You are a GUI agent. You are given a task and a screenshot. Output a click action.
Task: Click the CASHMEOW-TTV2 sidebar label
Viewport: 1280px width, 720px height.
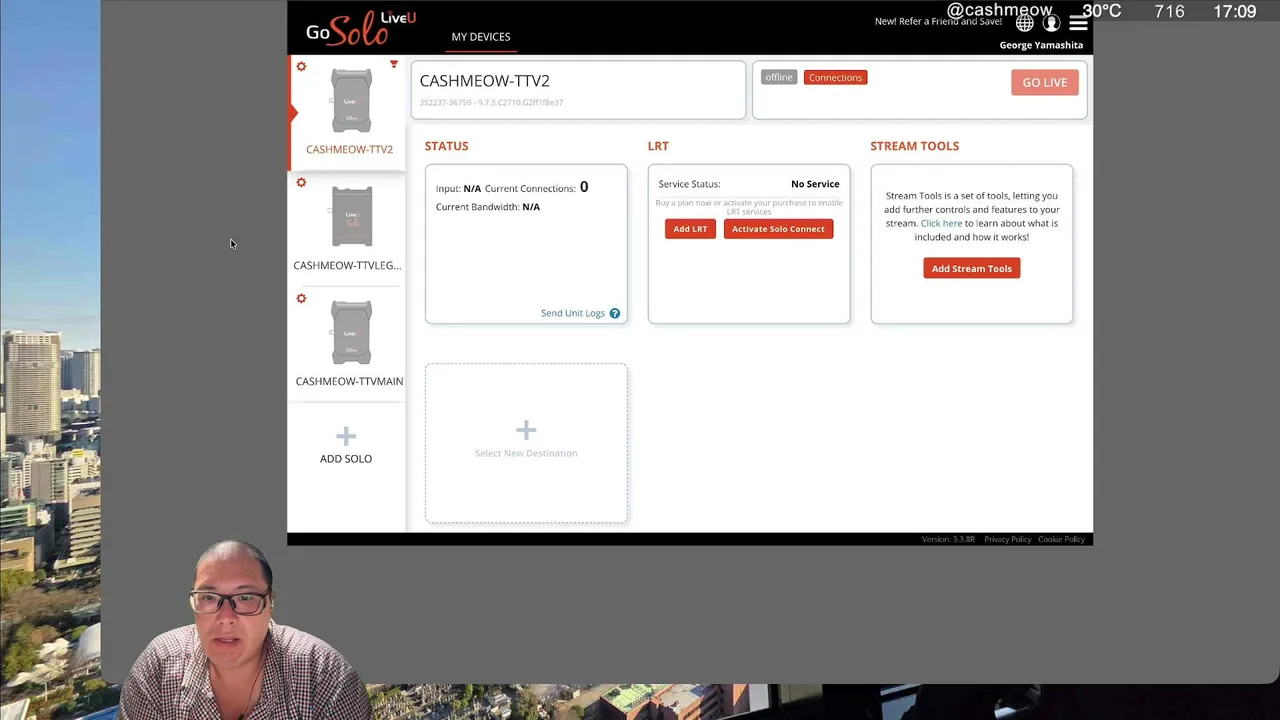(349, 149)
